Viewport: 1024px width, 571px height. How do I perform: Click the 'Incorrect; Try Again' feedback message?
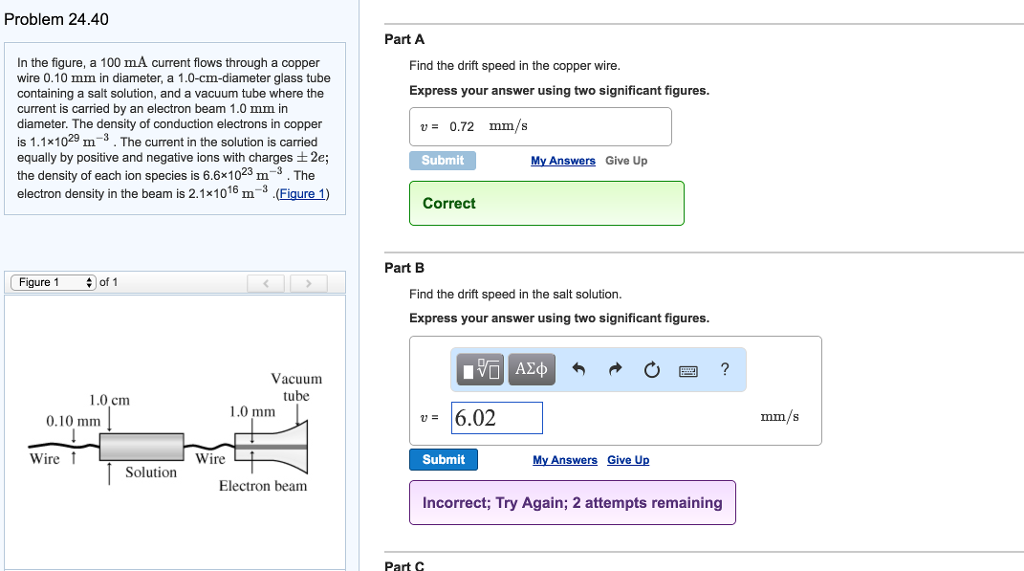point(572,502)
